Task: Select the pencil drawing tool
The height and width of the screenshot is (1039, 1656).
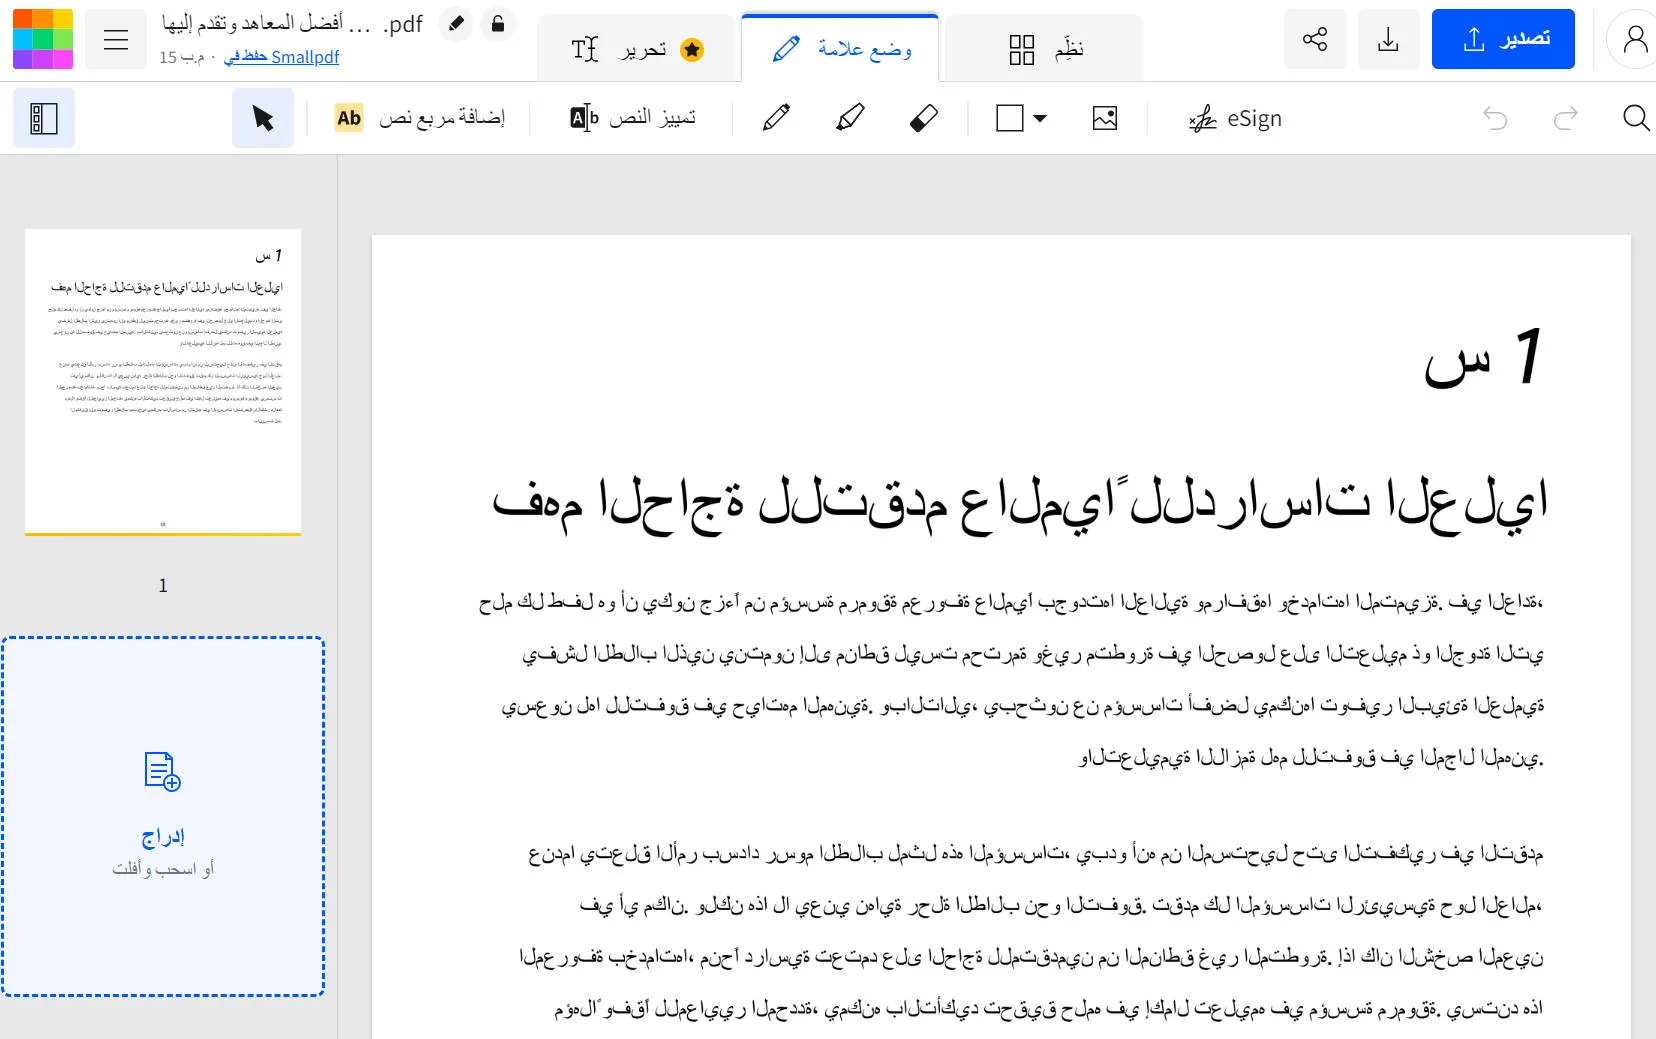Action: 775,117
